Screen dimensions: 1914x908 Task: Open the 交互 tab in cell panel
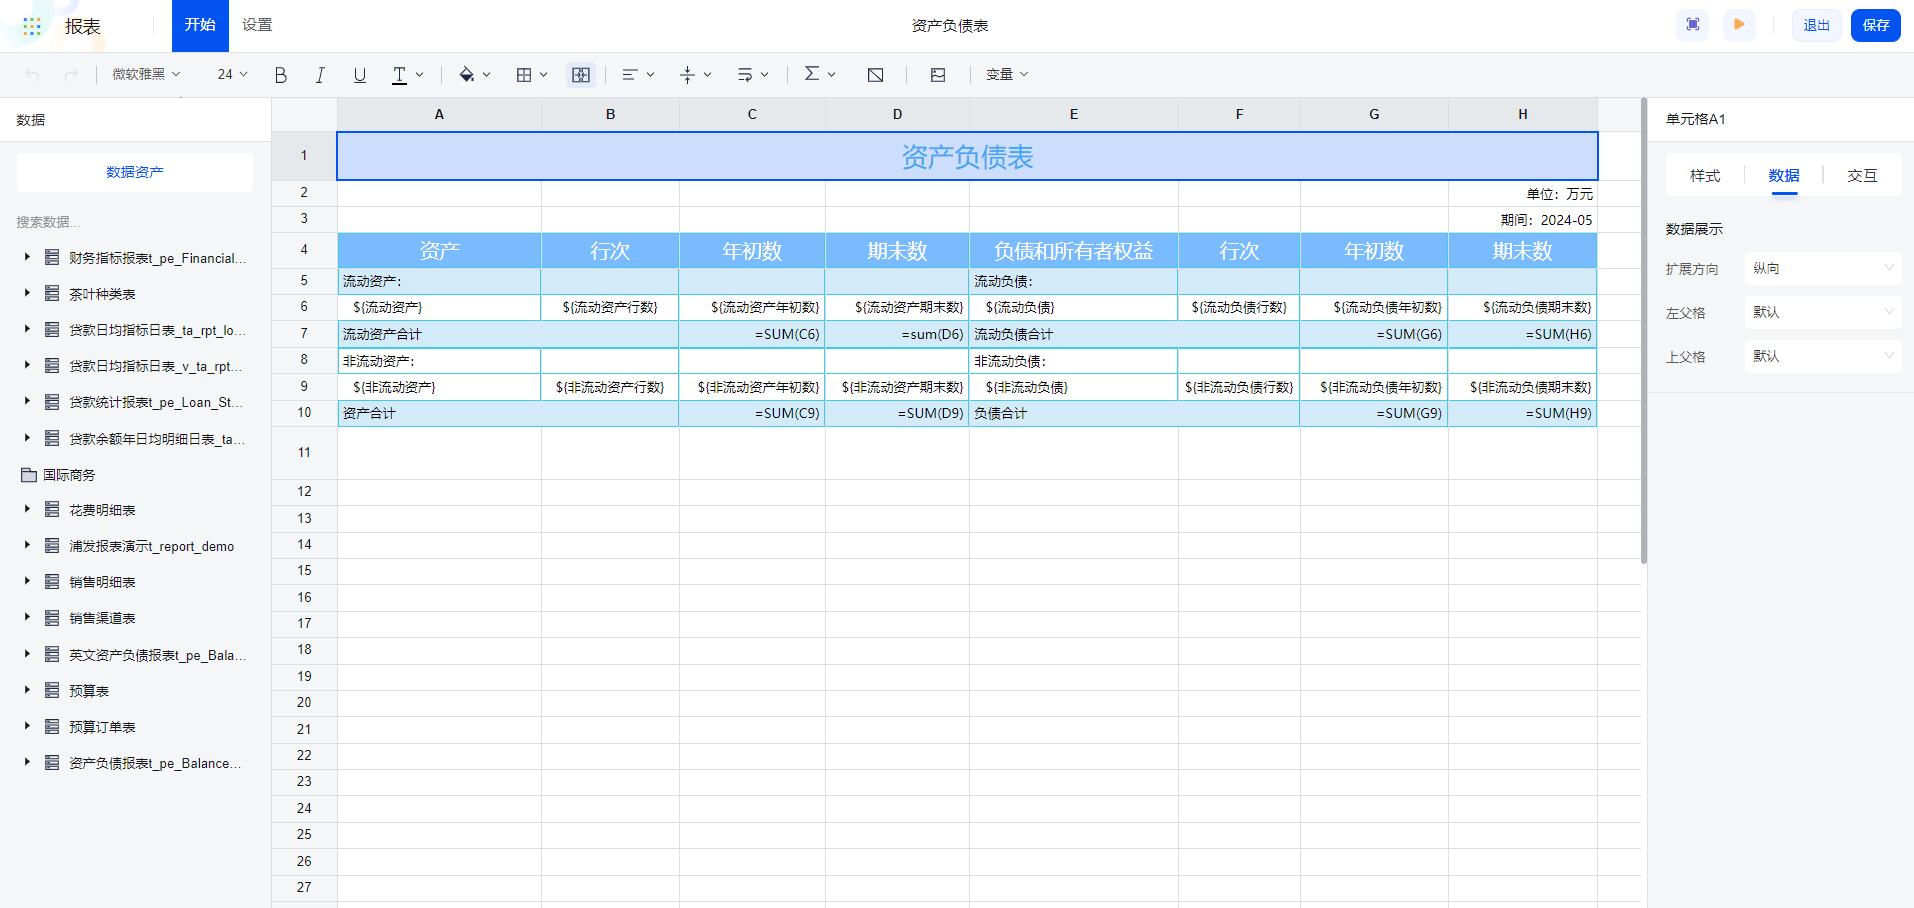pyautogui.click(x=1862, y=175)
